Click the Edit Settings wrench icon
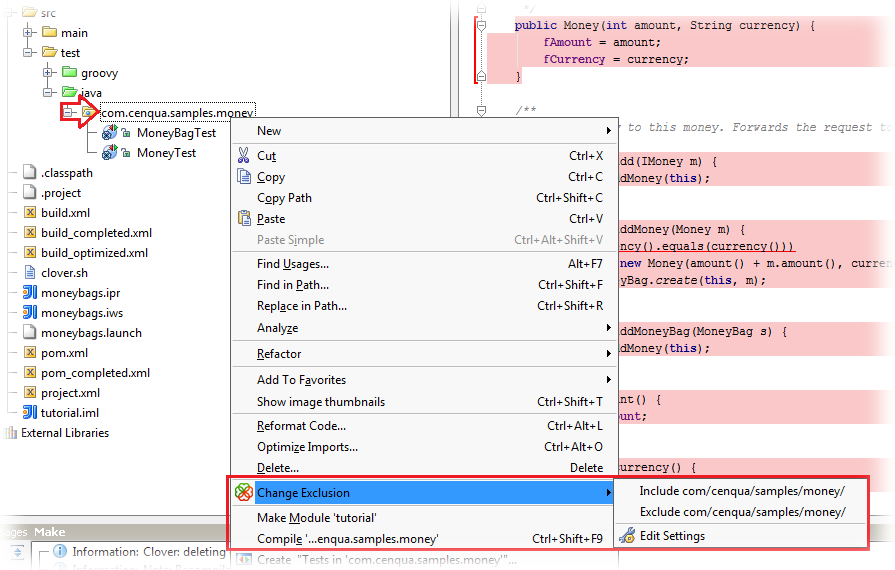 pyautogui.click(x=627, y=536)
